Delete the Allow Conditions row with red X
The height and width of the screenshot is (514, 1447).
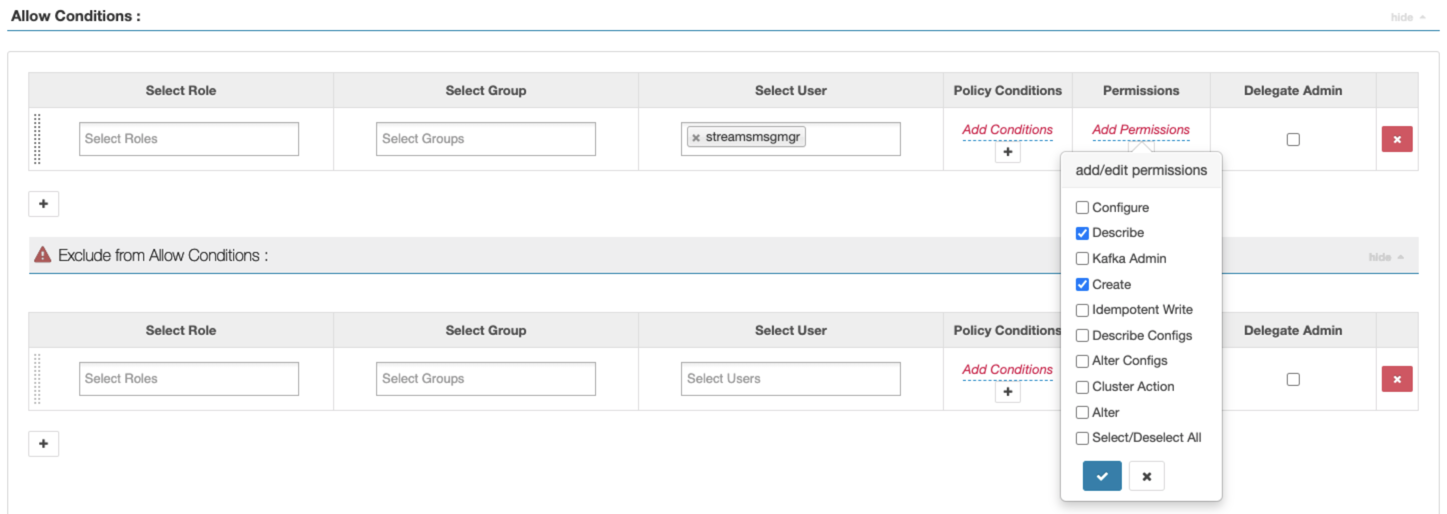coord(1396,139)
